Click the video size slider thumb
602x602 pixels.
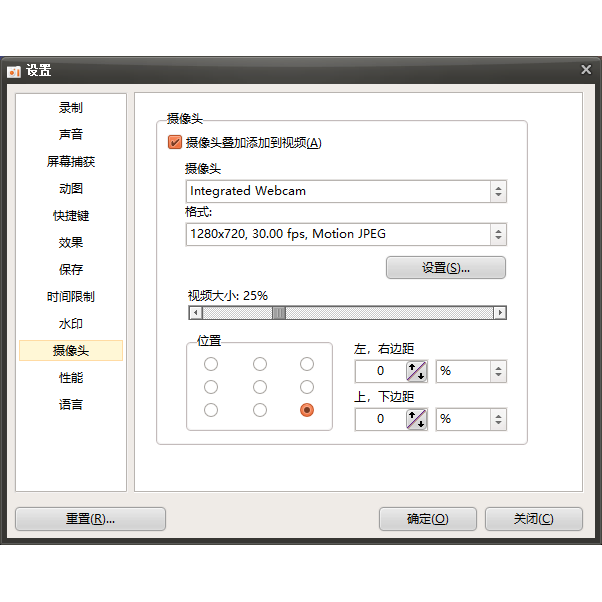pos(279,313)
